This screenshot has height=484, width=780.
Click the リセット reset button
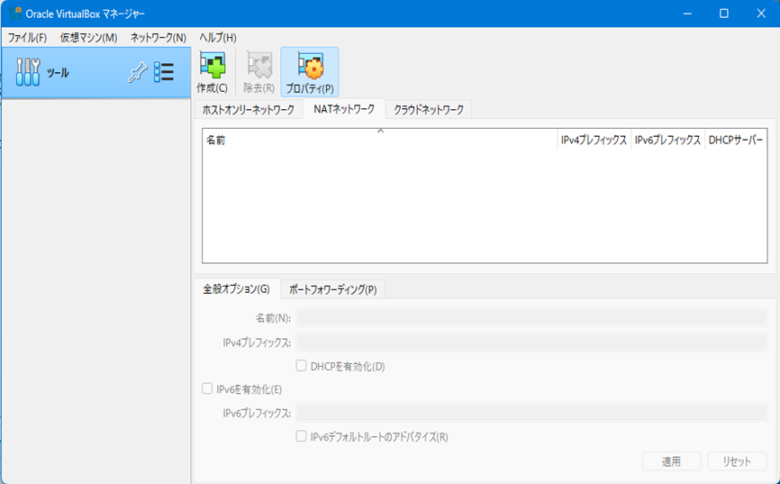tap(737, 461)
